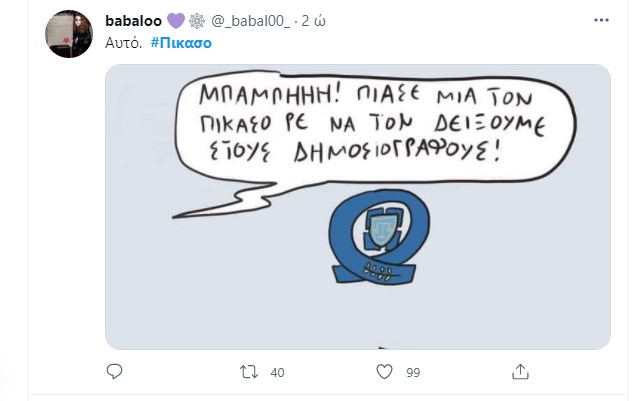Click the purple heart emoji beside babaloo
The width and height of the screenshot is (644, 401).
click(176, 21)
